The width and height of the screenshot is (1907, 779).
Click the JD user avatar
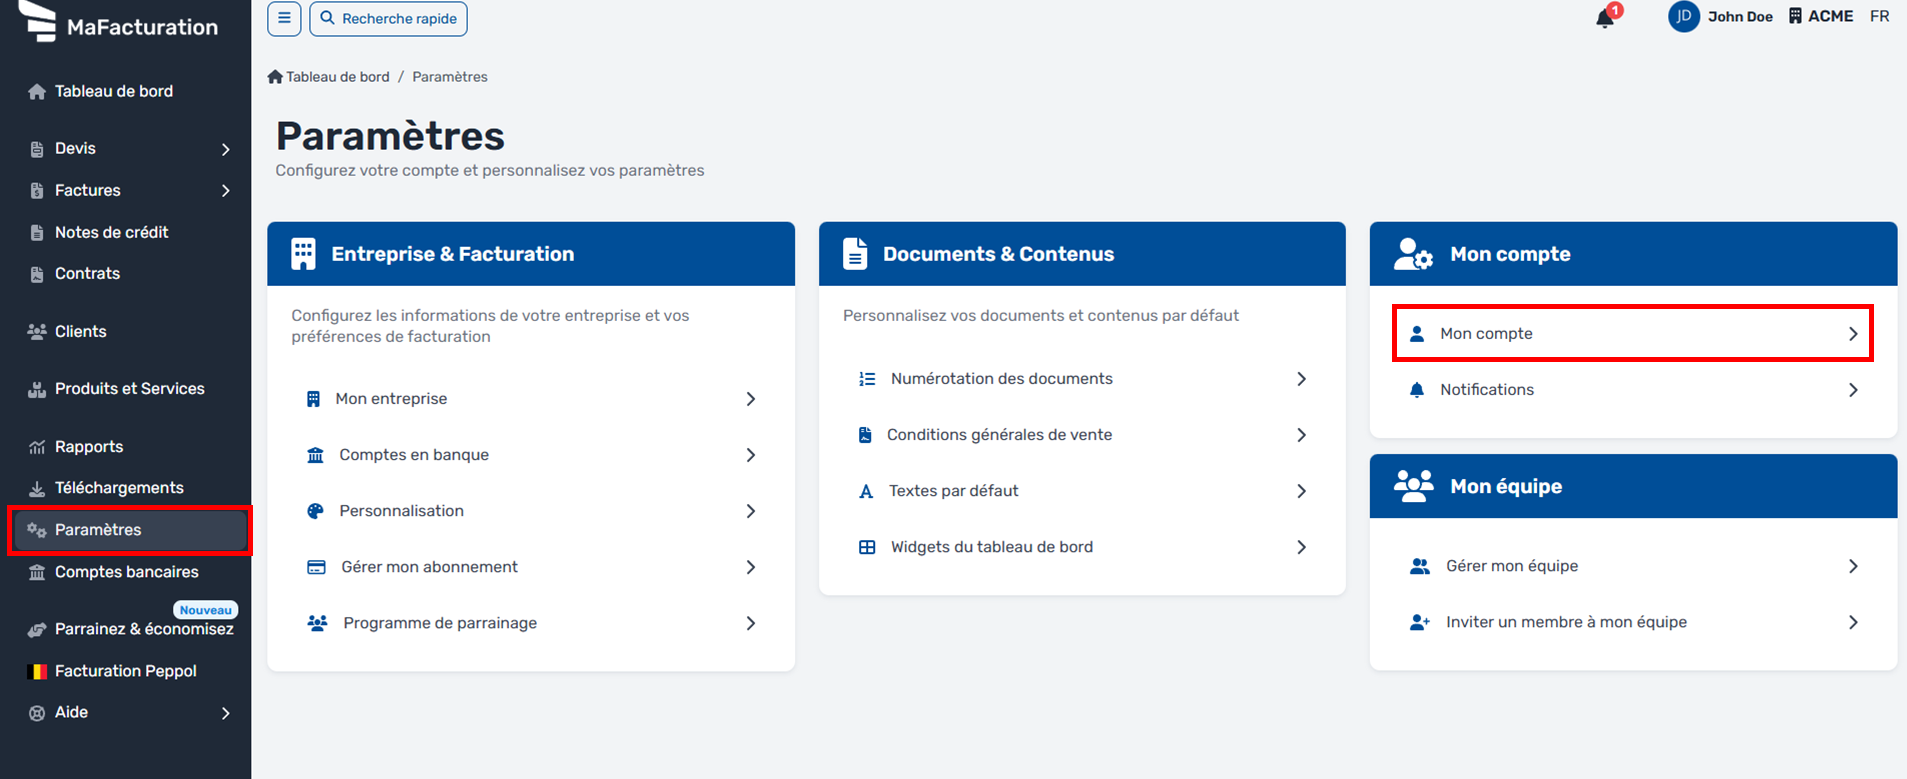coord(1684,16)
